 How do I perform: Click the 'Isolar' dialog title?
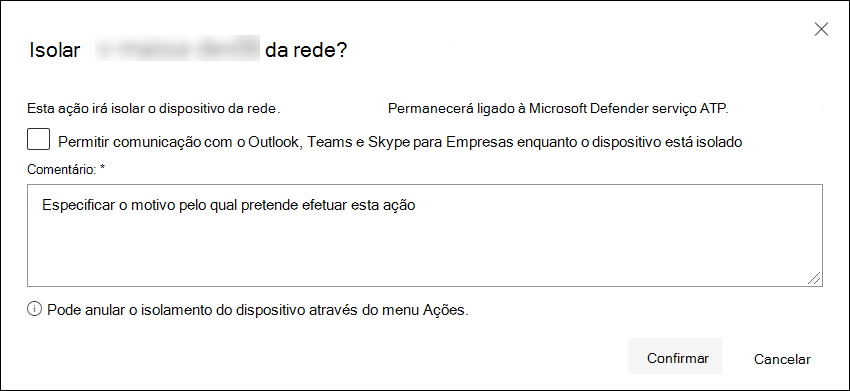pyautogui.click(x=55, y=50)
